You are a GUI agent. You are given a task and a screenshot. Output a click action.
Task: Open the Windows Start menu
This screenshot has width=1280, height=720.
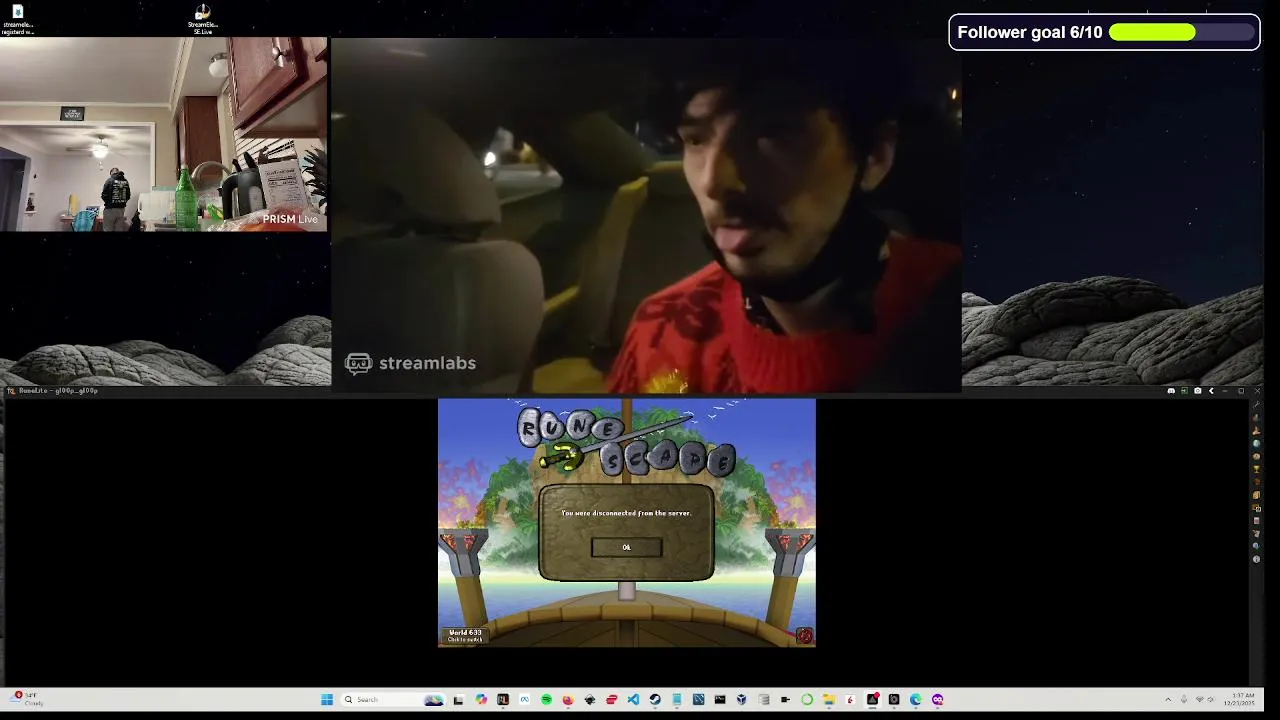pos(327,699)
